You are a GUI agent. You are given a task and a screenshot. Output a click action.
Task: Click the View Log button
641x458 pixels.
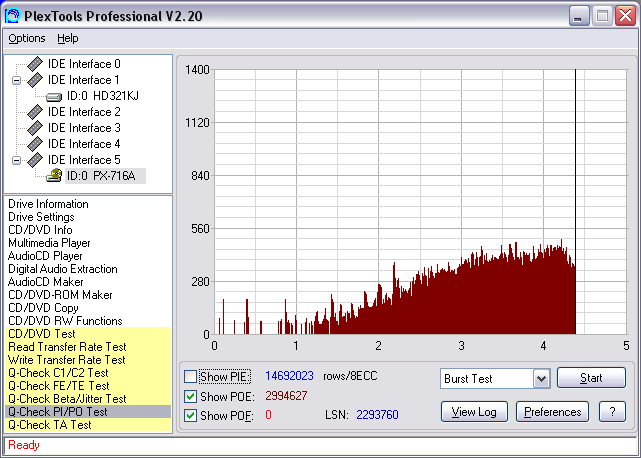click(474, 411)
